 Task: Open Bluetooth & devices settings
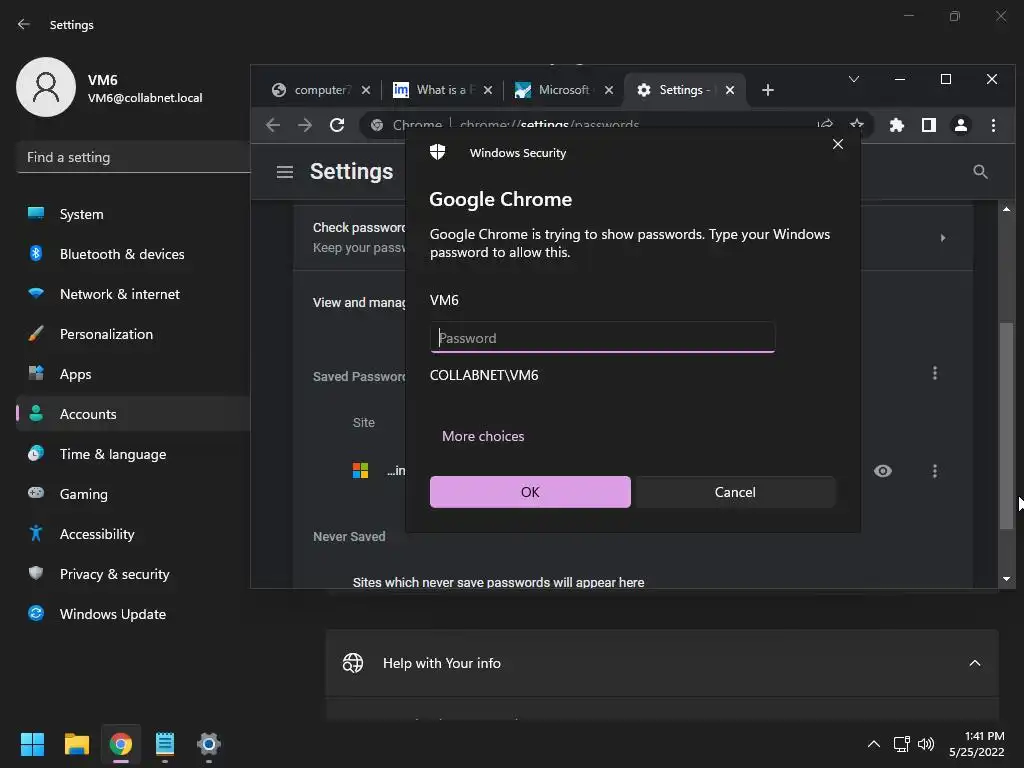coord(133,254)
